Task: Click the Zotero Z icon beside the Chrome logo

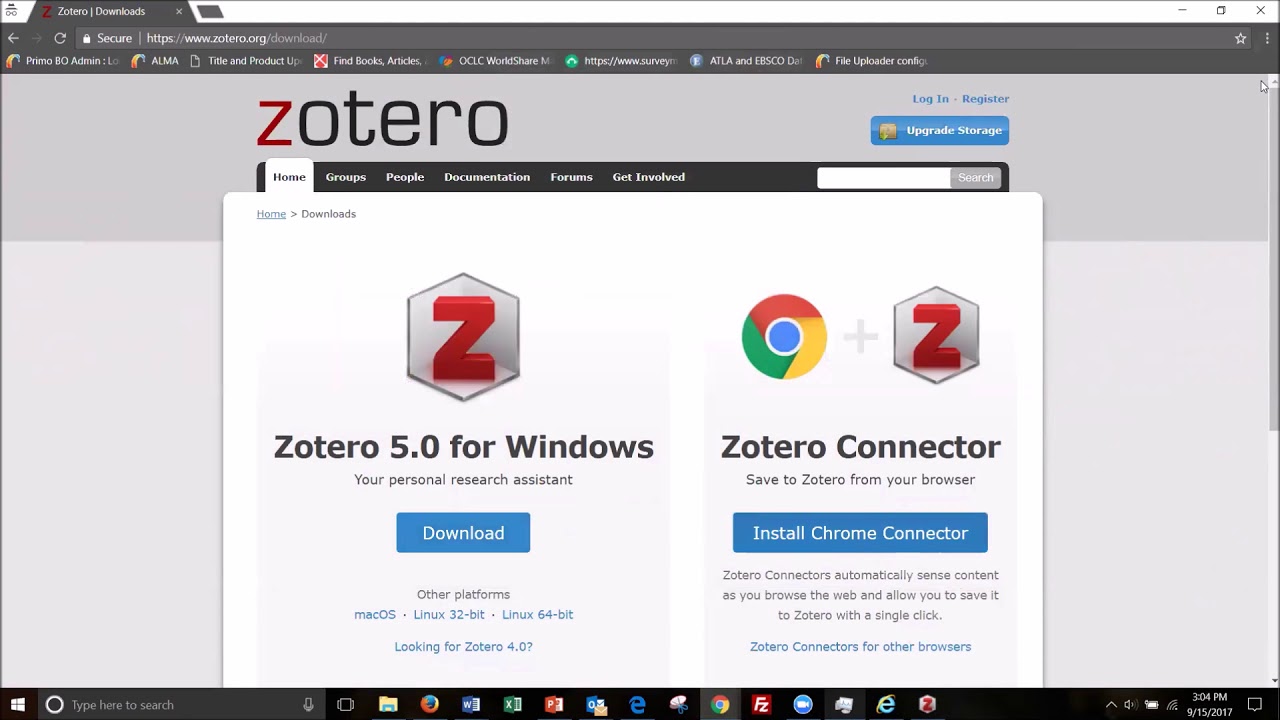Action: tap(936, 336)
